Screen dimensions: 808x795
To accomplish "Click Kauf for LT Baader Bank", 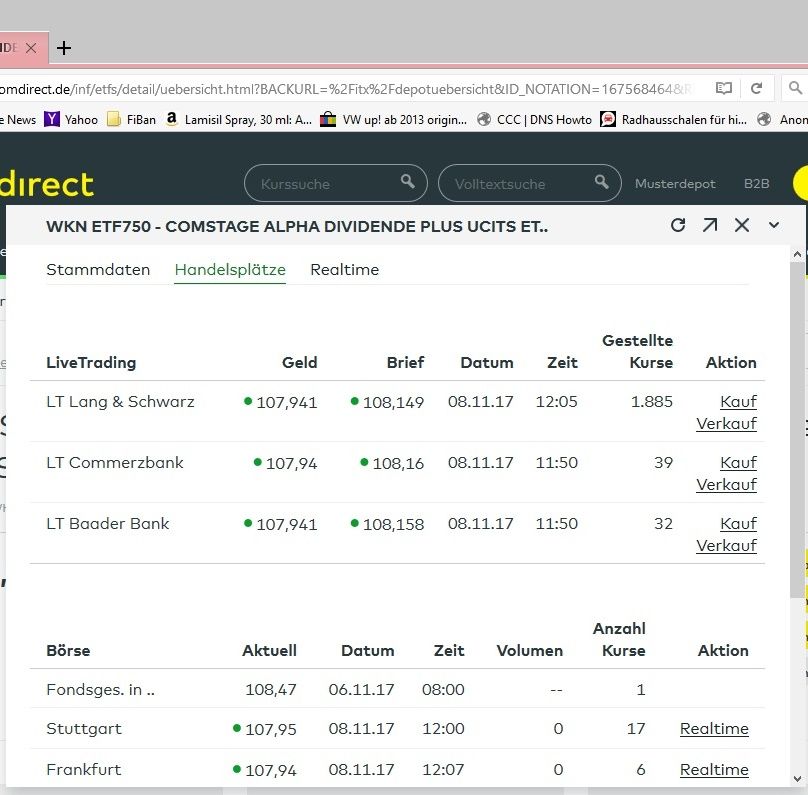I will click(738, 523).
